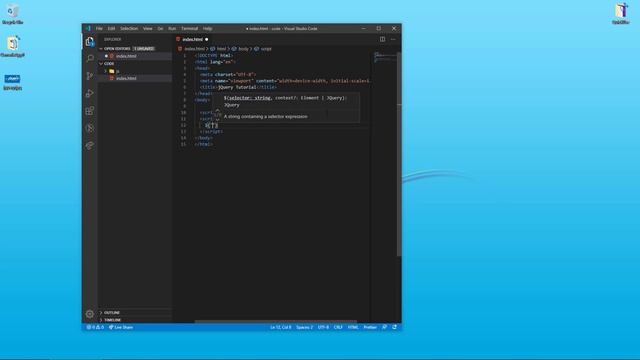The width and height of the screenshot is (640, 360).
Task: Click the EXPLORER panel header
Action: (113, 39)
